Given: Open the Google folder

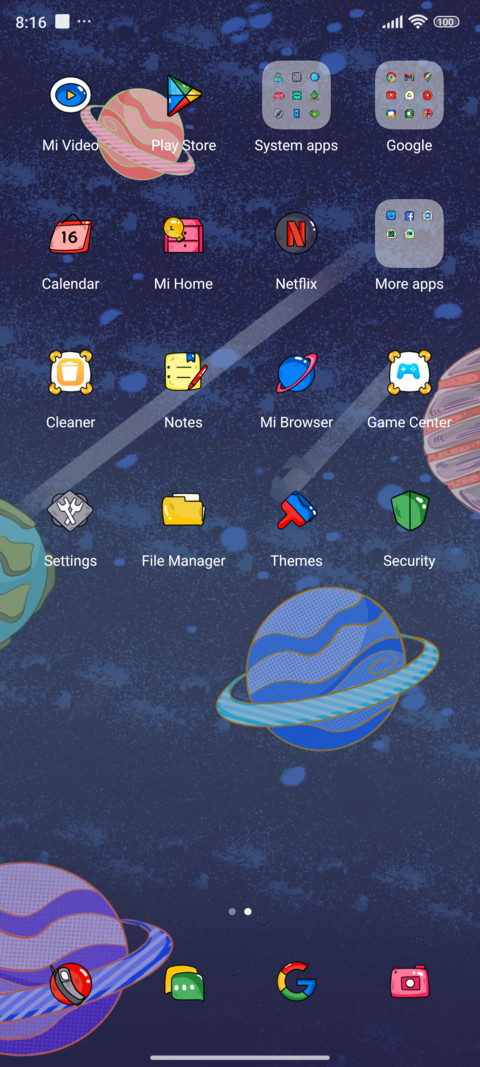Looking at the screenshot, I should (x=409, y=95).
